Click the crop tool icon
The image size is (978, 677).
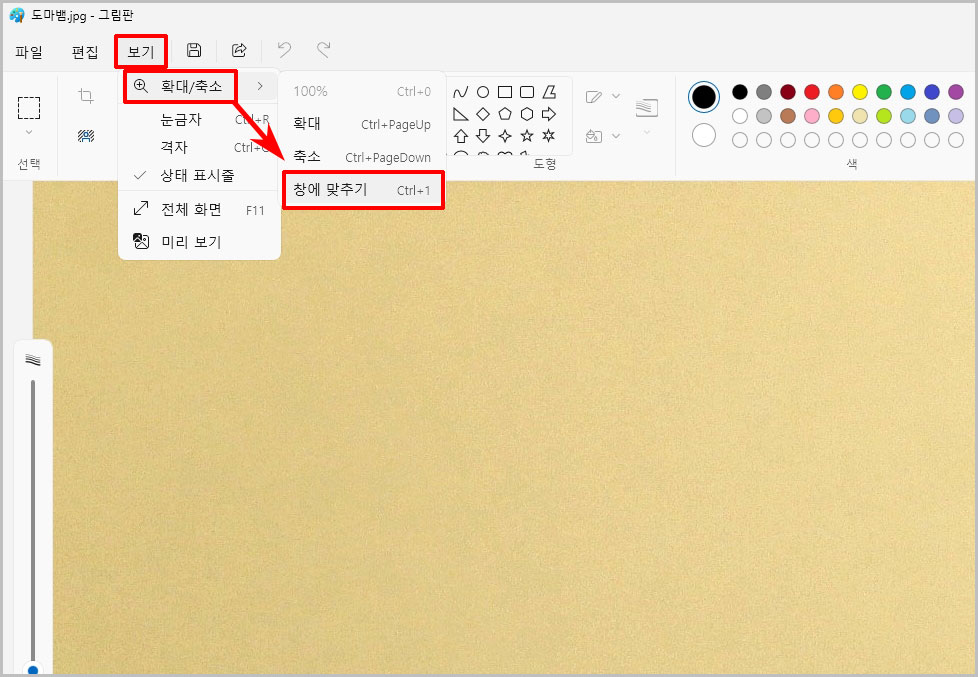pos(86,95)
